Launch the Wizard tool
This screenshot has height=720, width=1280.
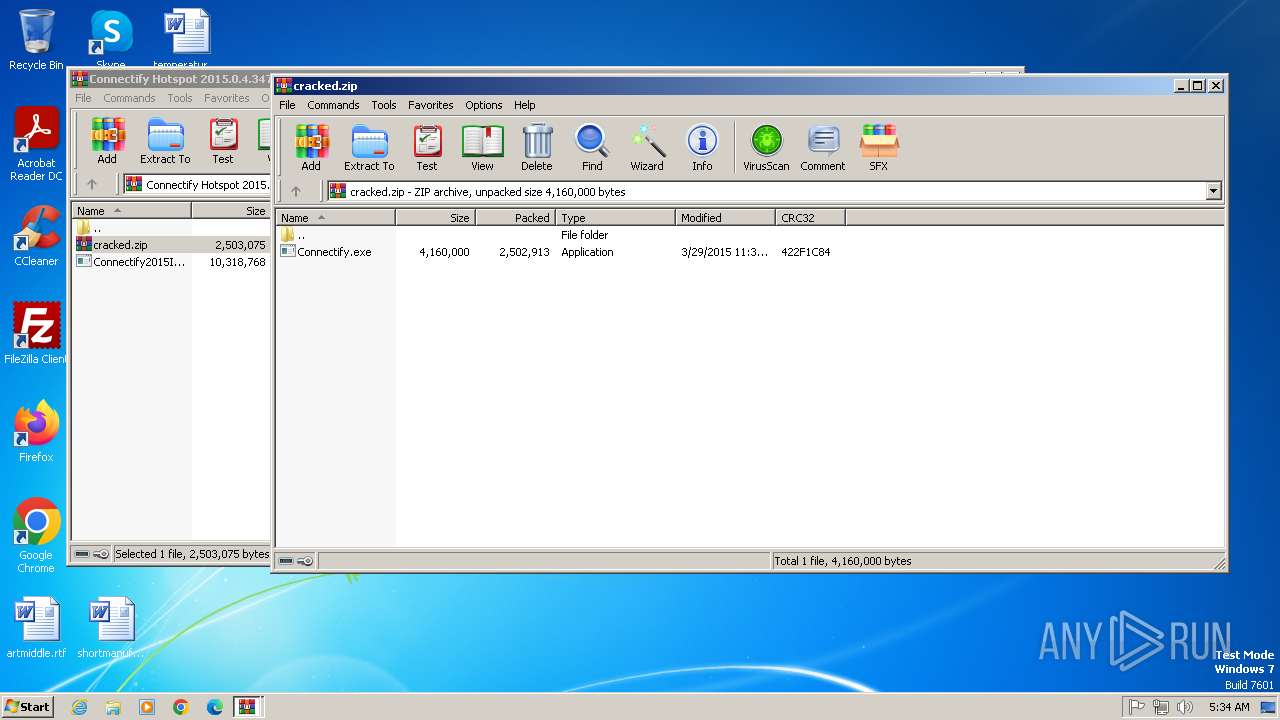click(647, 147)
